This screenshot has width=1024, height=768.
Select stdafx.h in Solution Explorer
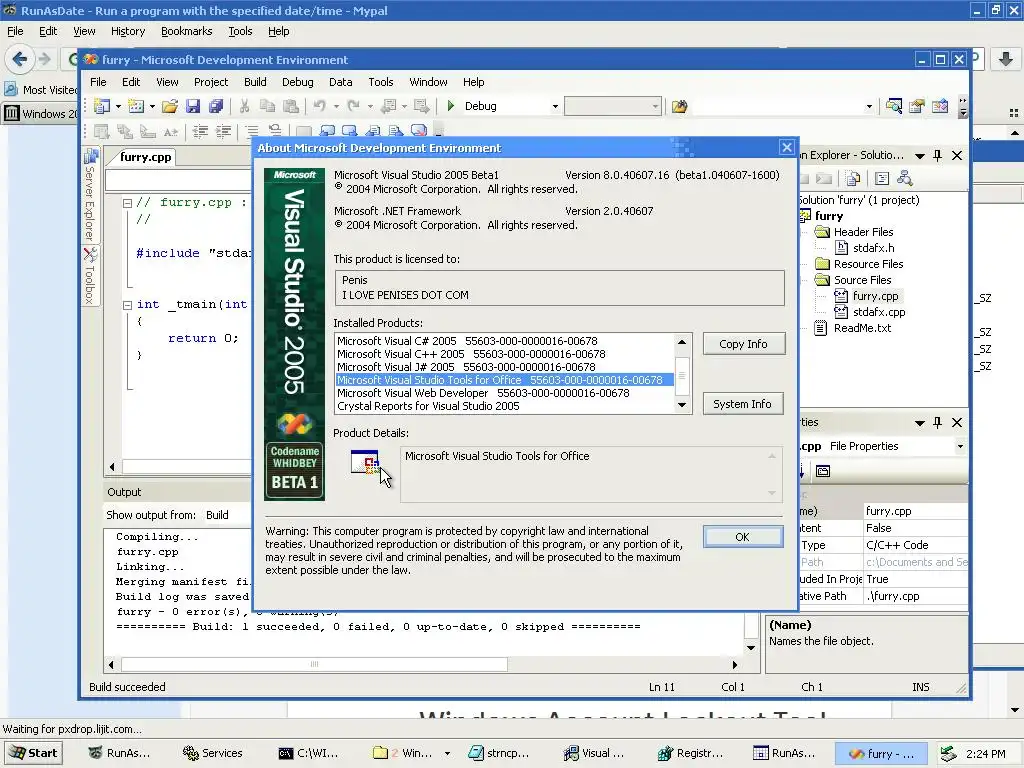pos(872,248)
